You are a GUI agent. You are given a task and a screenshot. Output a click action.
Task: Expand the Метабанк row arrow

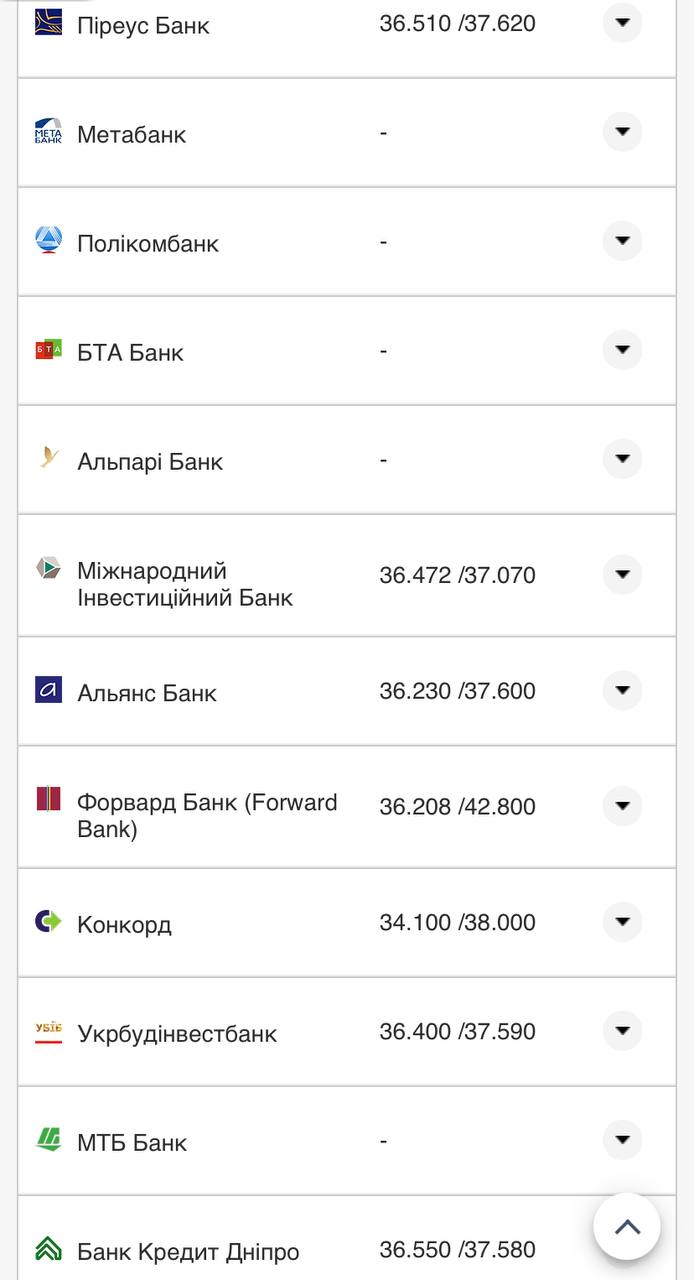(622, 131)
